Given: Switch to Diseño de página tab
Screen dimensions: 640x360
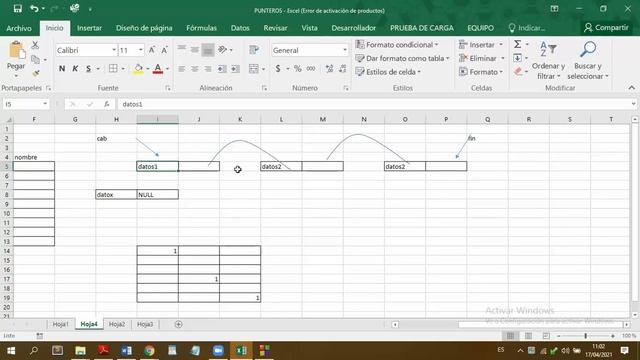Looking at the screenshot, I should (x=144, y=28).
